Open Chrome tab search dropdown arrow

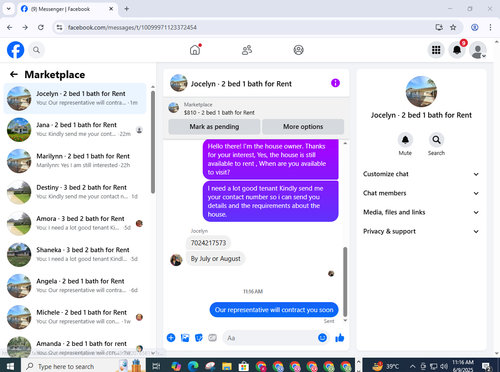pos(9,9)
